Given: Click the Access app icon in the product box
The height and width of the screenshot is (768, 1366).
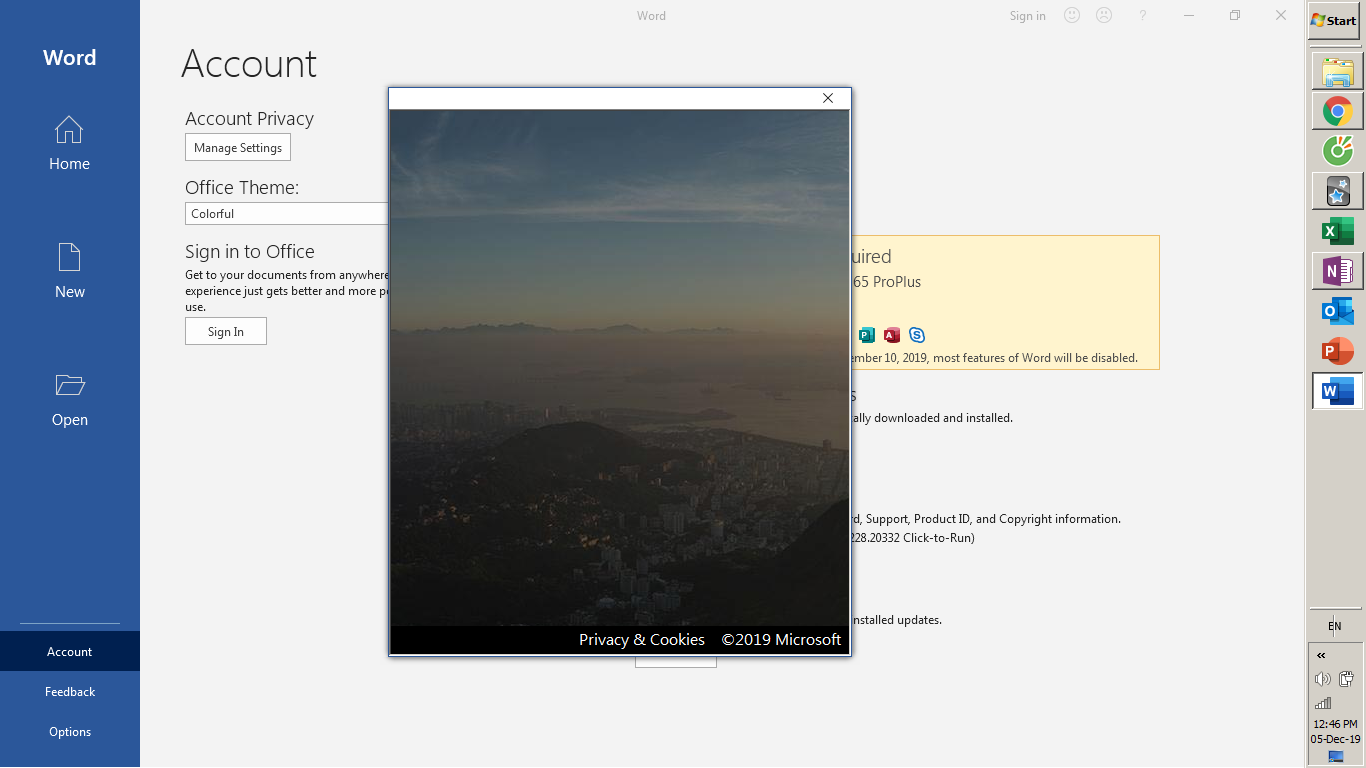Looking at the screenshot, I should point(891,335).
